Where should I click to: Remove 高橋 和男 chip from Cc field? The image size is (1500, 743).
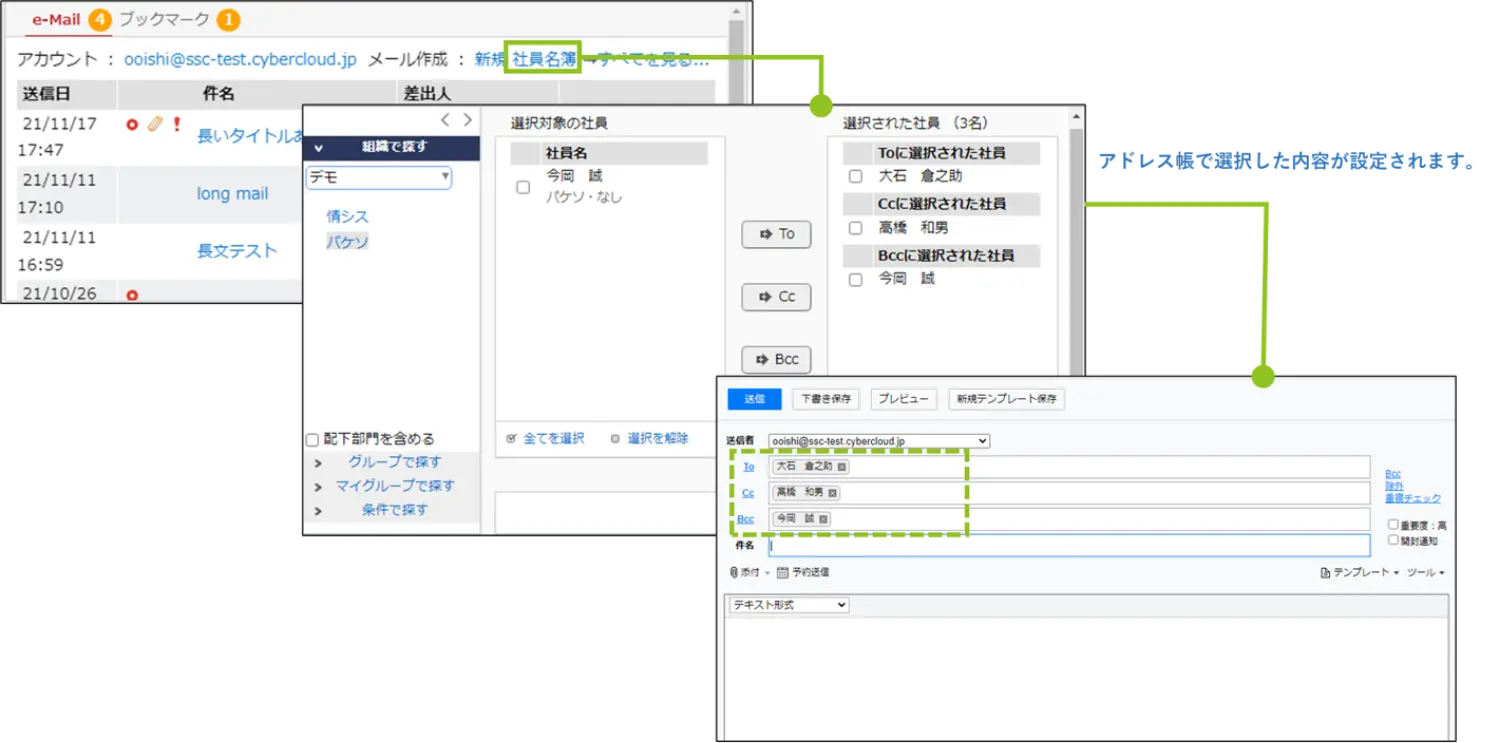tap(833, 493)
